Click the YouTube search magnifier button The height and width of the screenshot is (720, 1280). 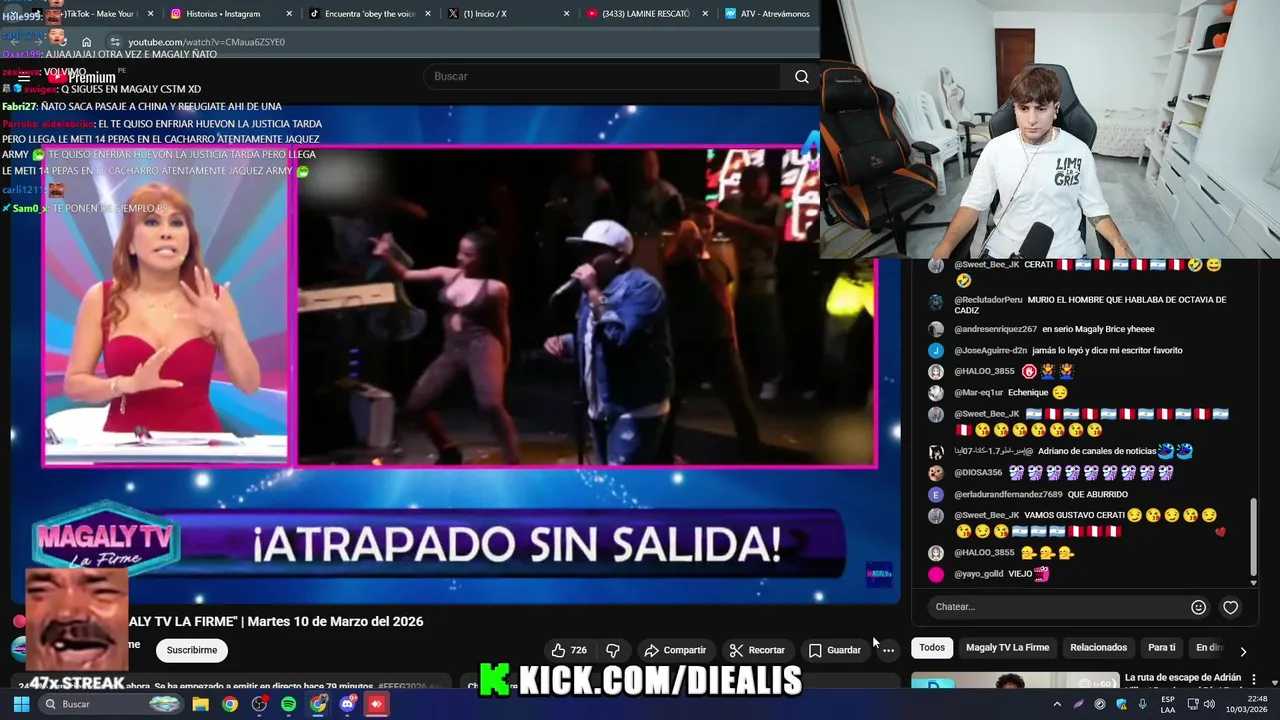(x=801, y=76)
